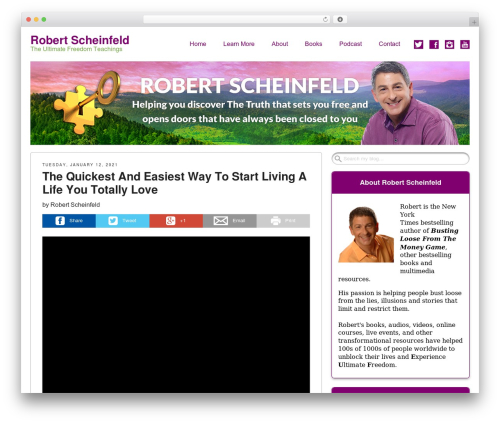Open the Books menu item
This screenshot has height=423, width=500.
[313, 44]
